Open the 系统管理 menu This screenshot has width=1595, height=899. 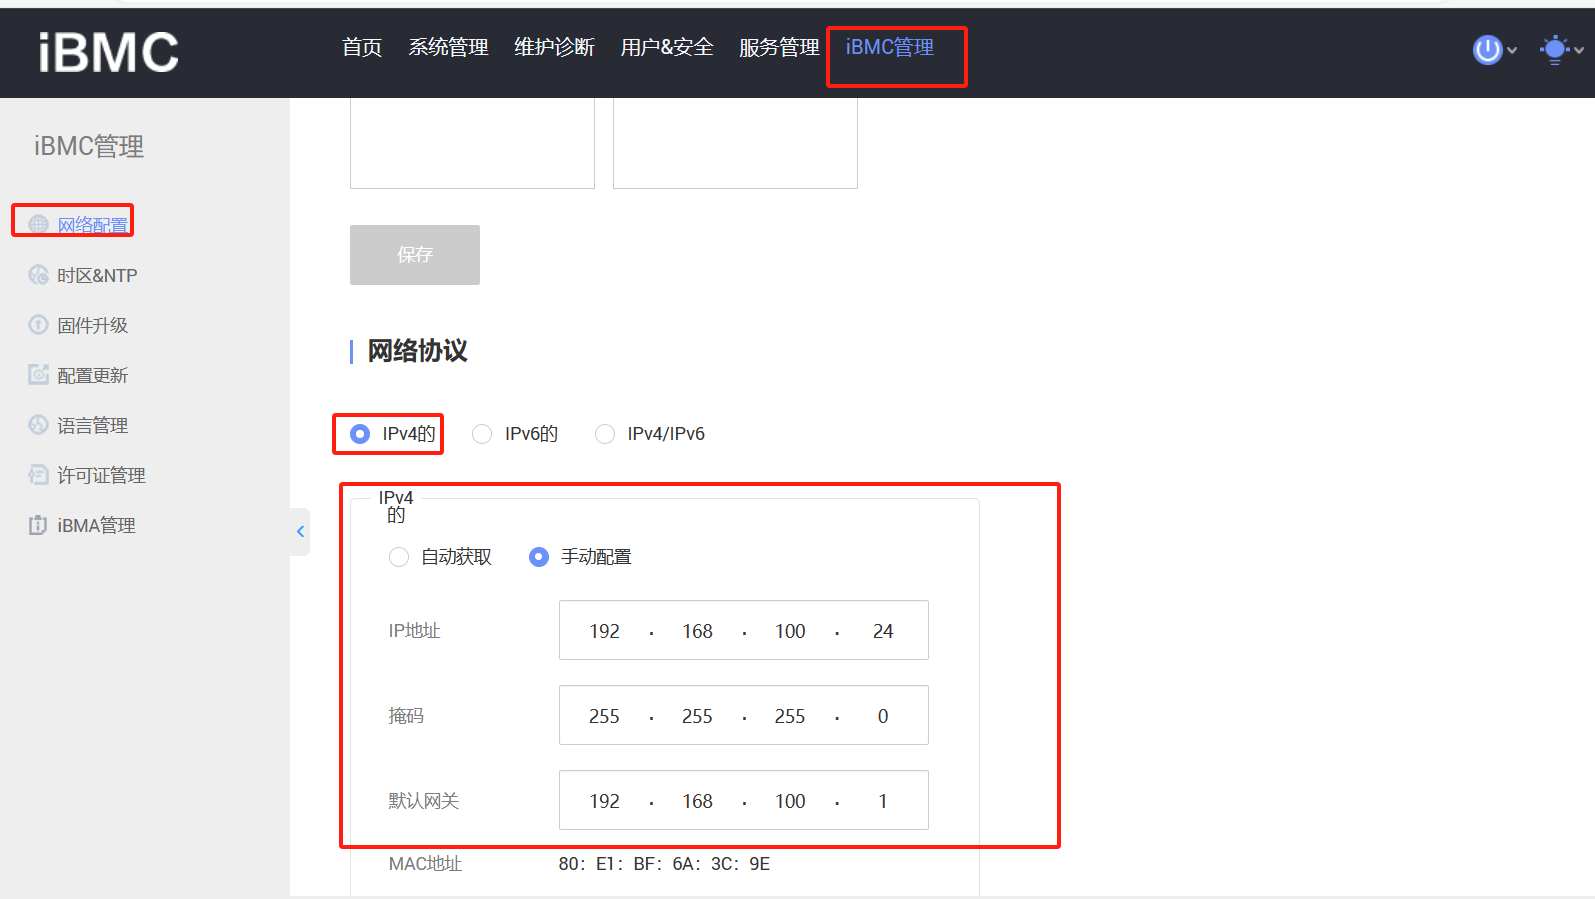(x=448, y=47)
